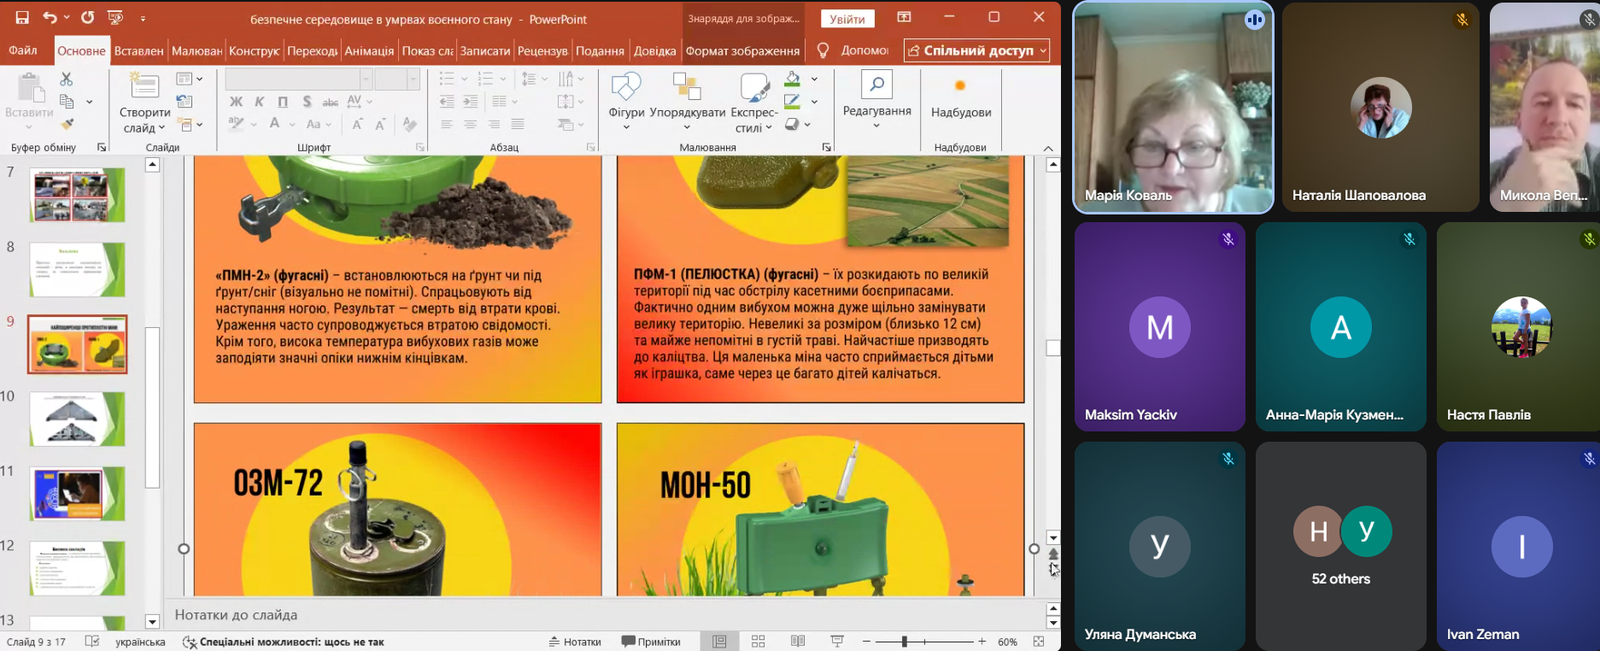Expand the Create Slide (Створити слайд) dropdown
1600x651 pixels.
point(145,128)
